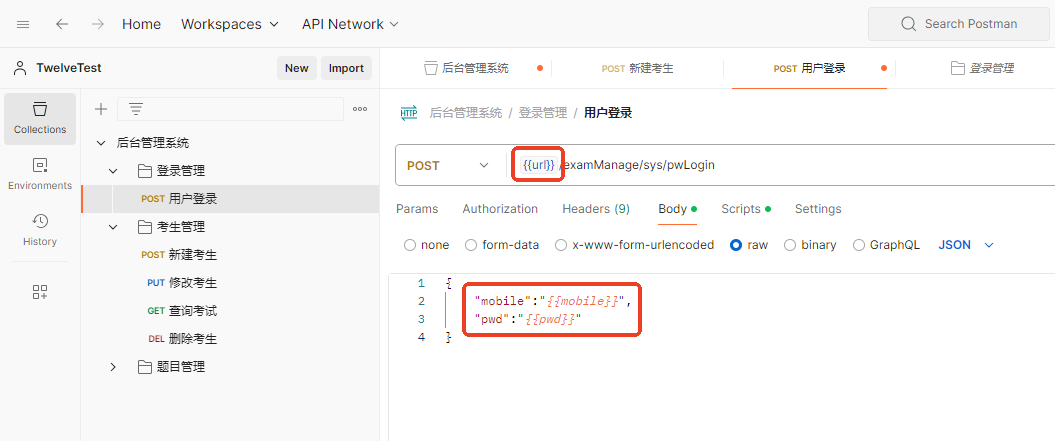Click the Search Postman field
This screenshot has height=441, width=1055.
pyautogui.click(x=959, y=24)
